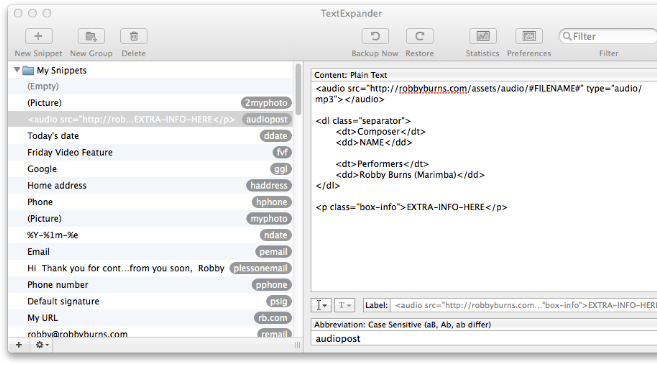
Task: Select the My Snippets folder icon
Action: coord(28,70)
